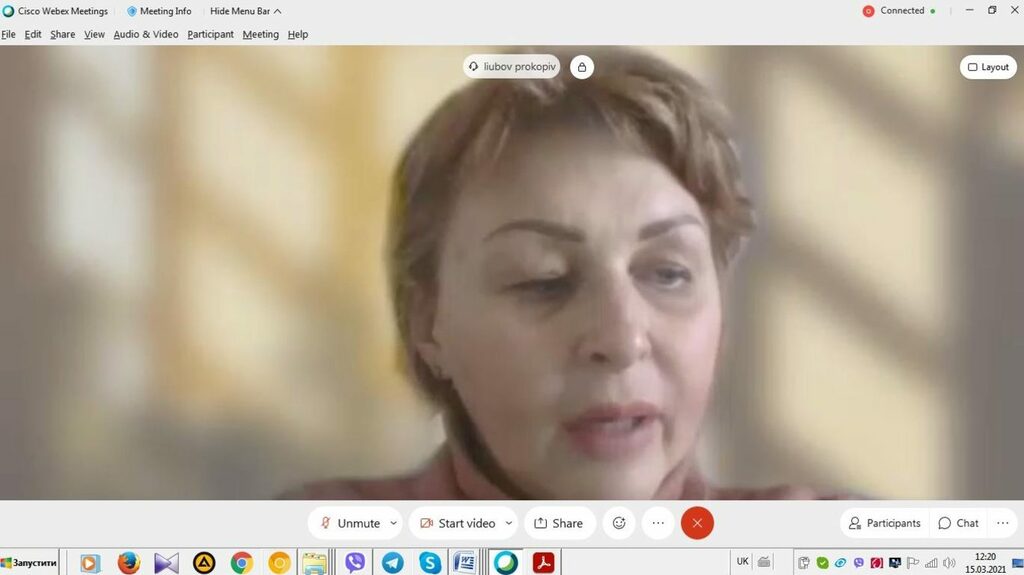This screenshot has width=1024, height=575.
Task: Open more options in meeting controls
Action: pyautogui.click(x=658, y=523)
